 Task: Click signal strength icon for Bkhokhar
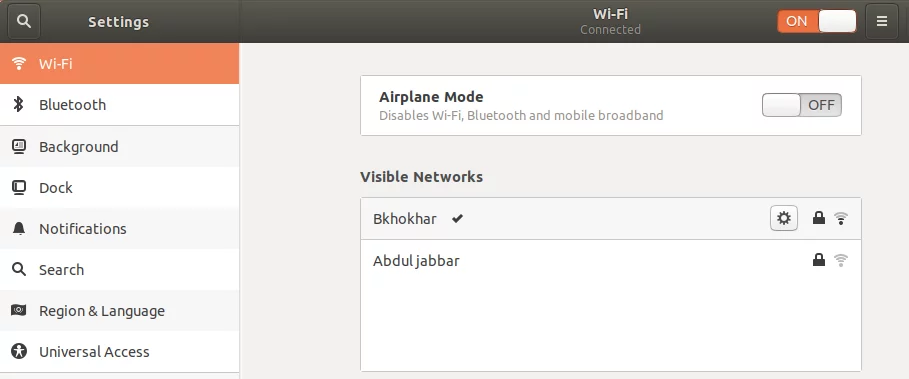click(x=841, y=218)
